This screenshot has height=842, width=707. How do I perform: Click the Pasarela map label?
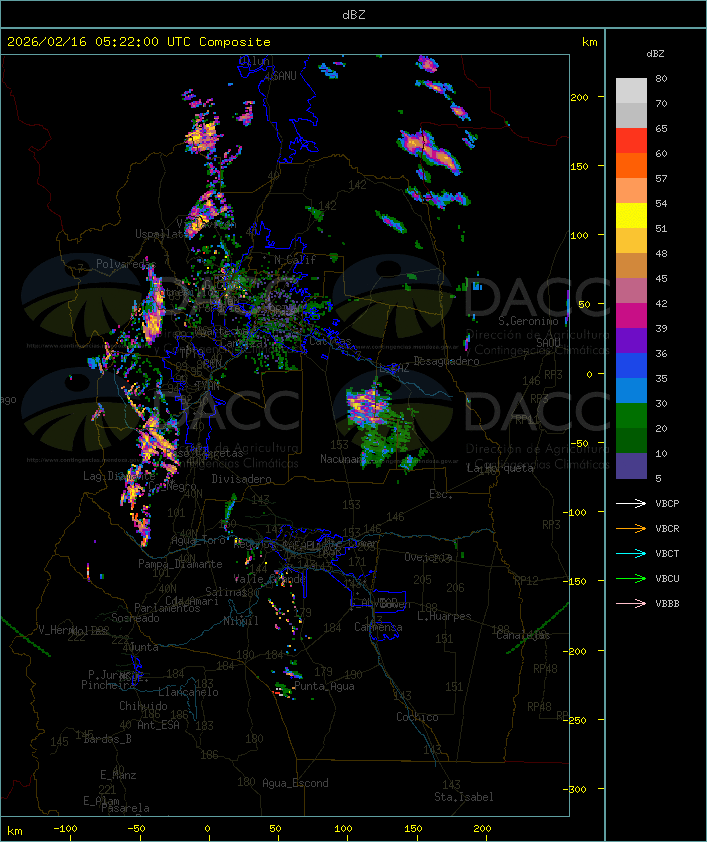(125, 808)
